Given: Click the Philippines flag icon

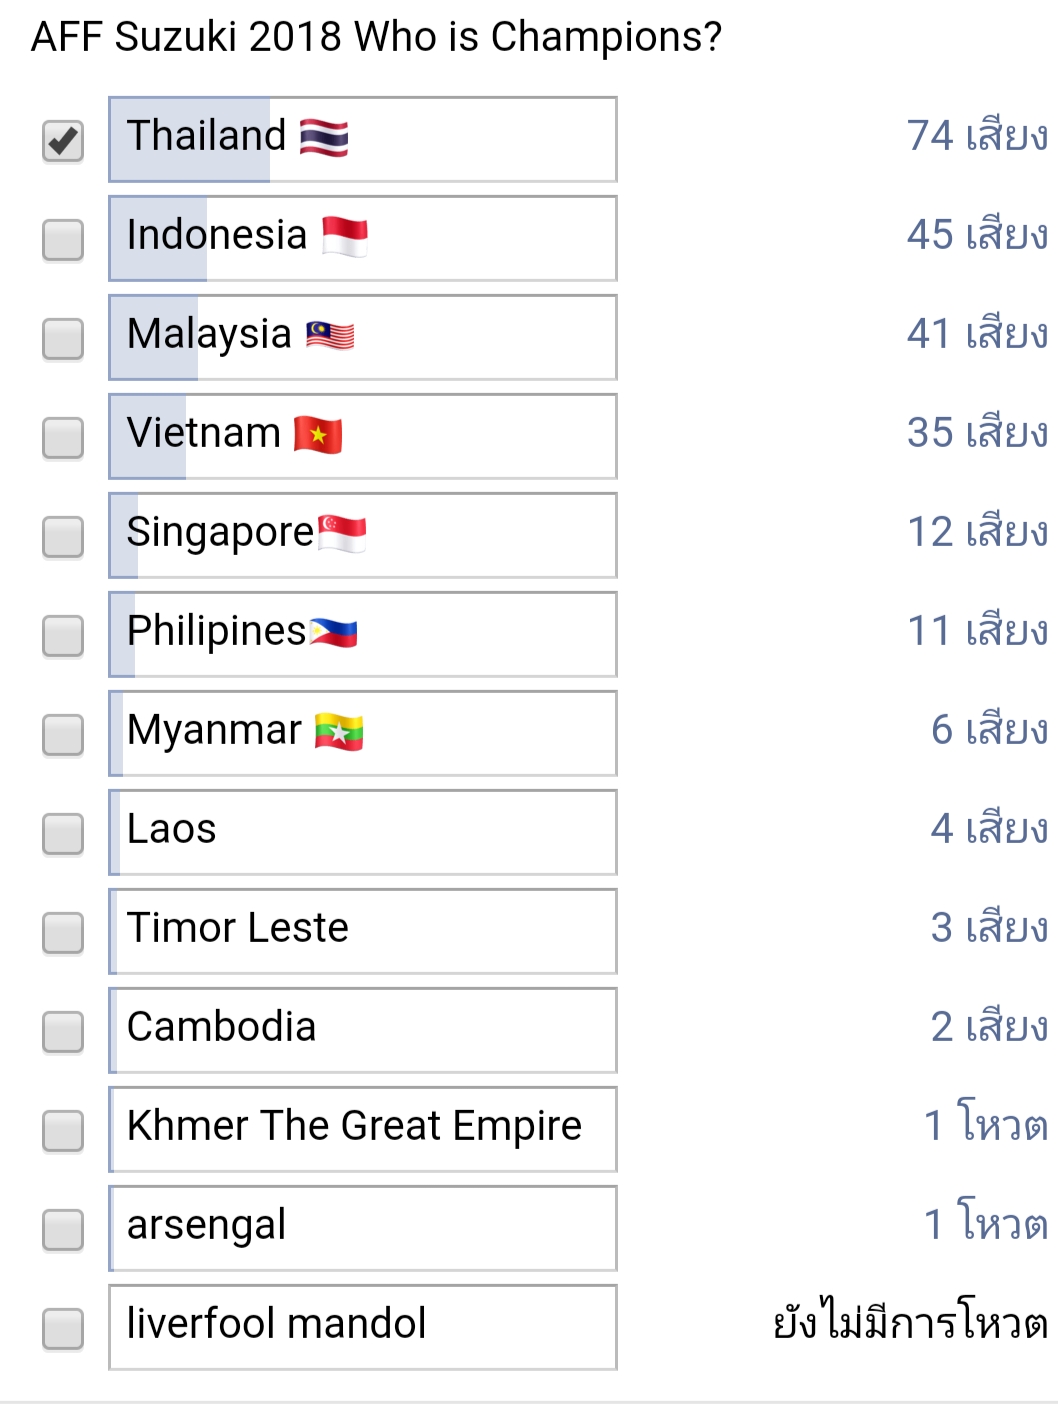Looking at the screenshot, I should 333,633.
